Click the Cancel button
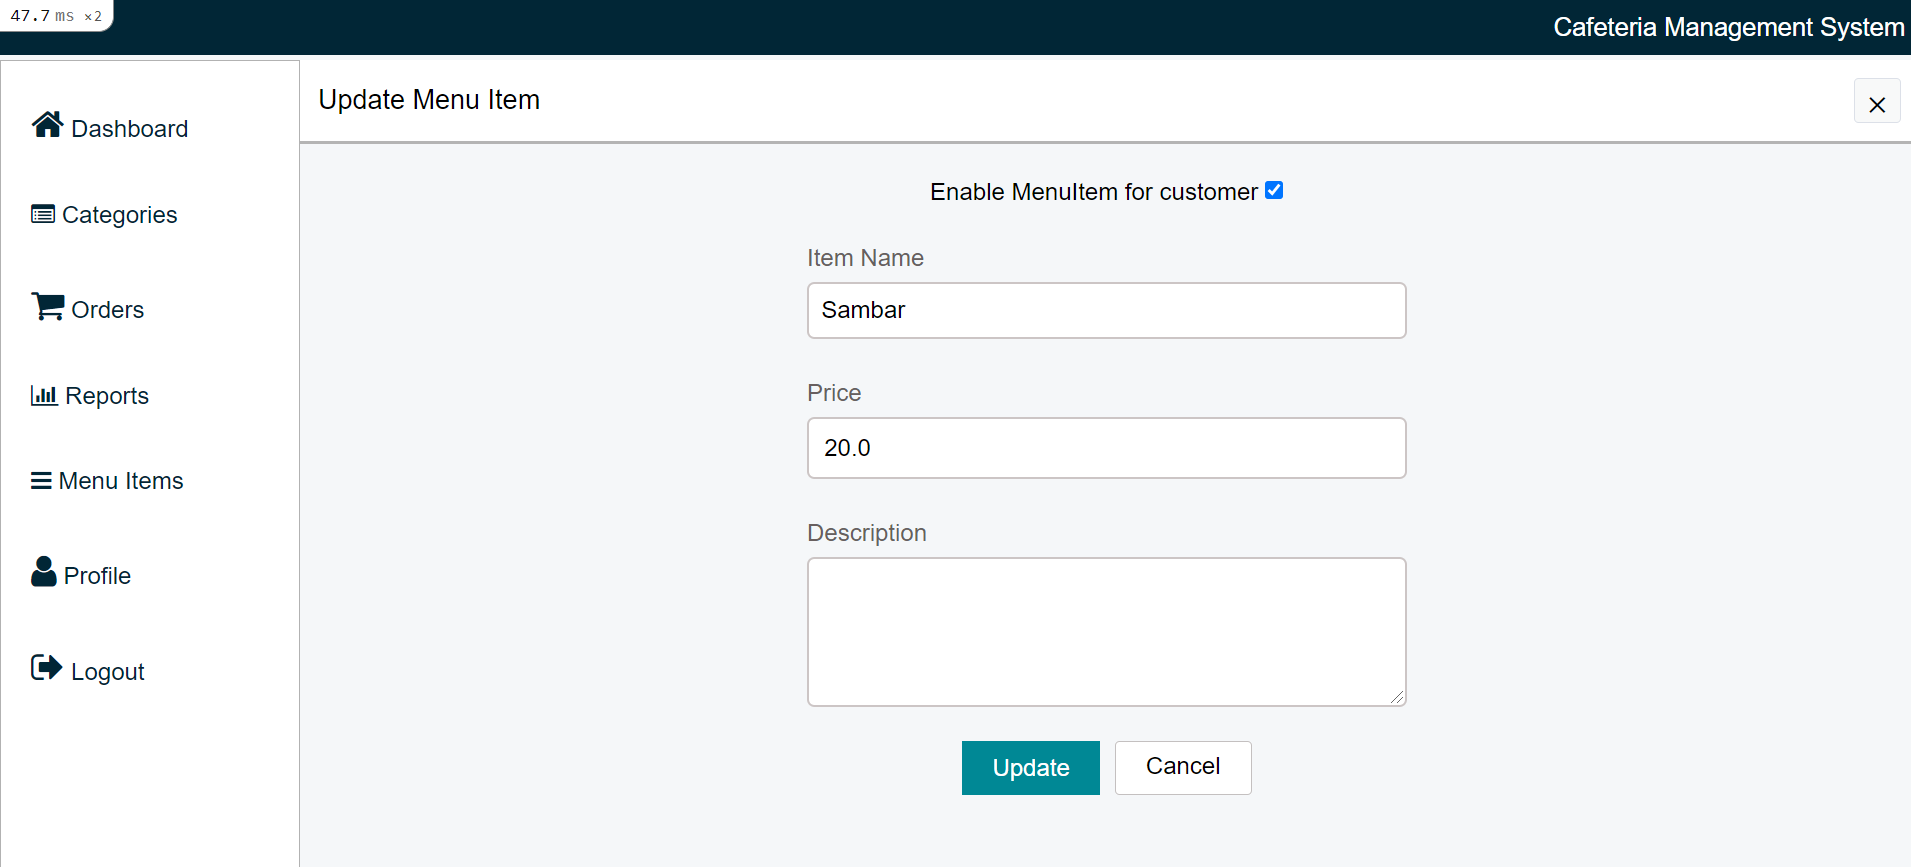 1183,767
